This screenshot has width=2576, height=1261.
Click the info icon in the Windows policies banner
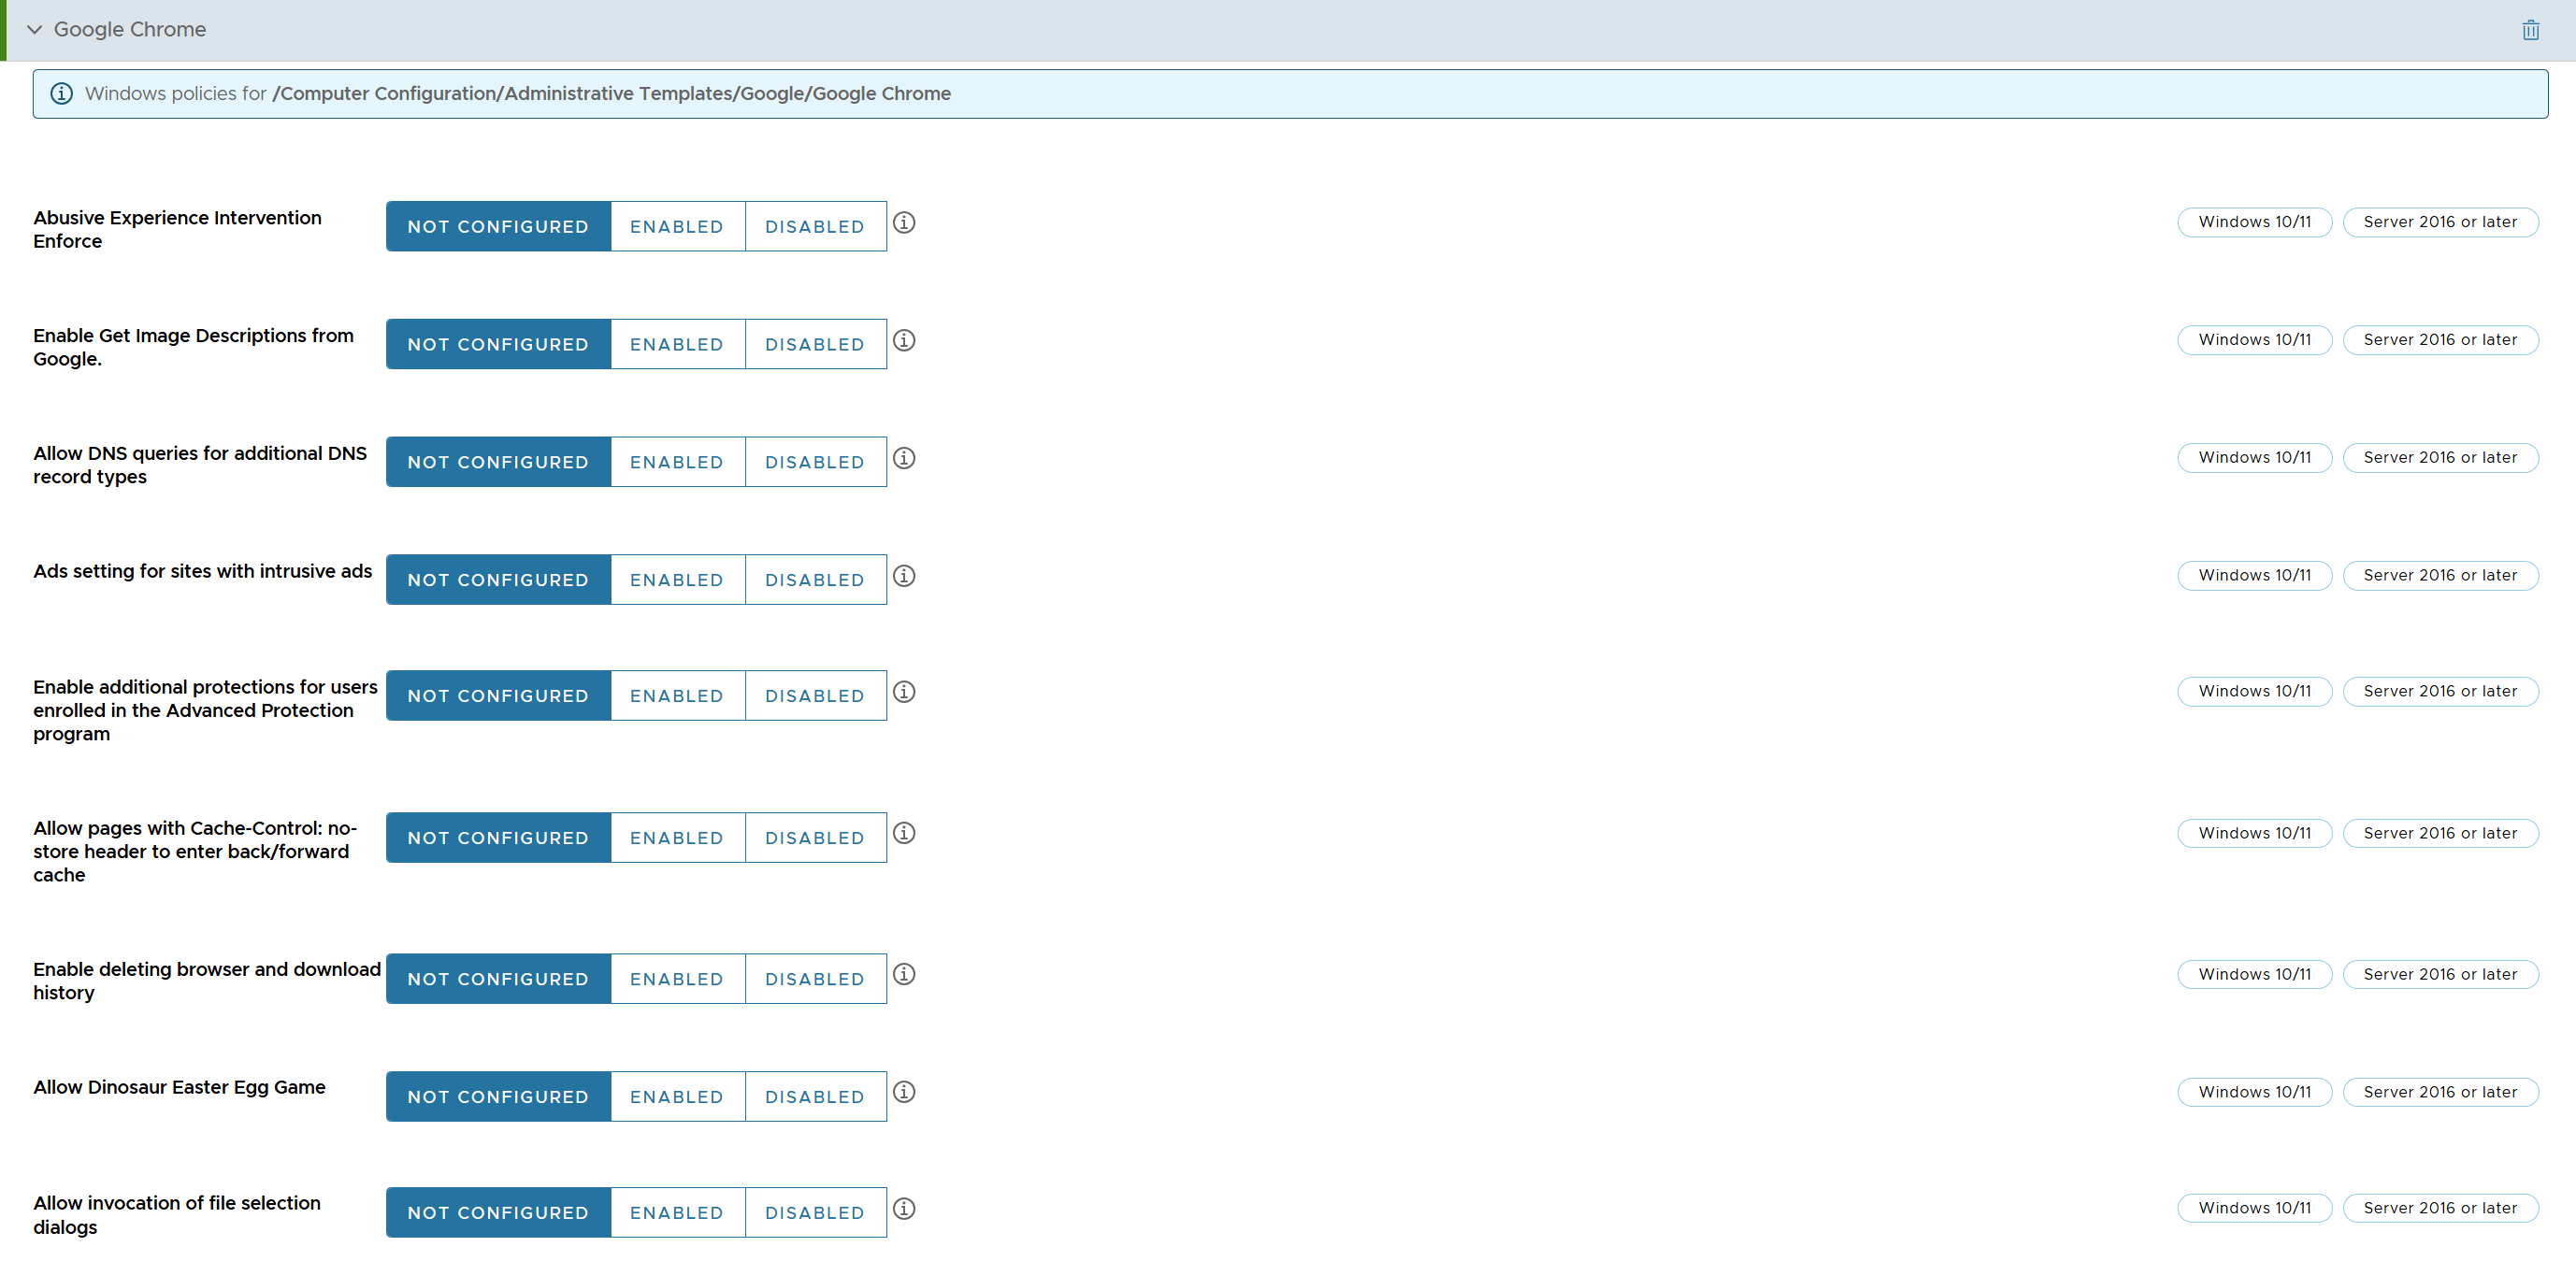[x=61, y=94]
